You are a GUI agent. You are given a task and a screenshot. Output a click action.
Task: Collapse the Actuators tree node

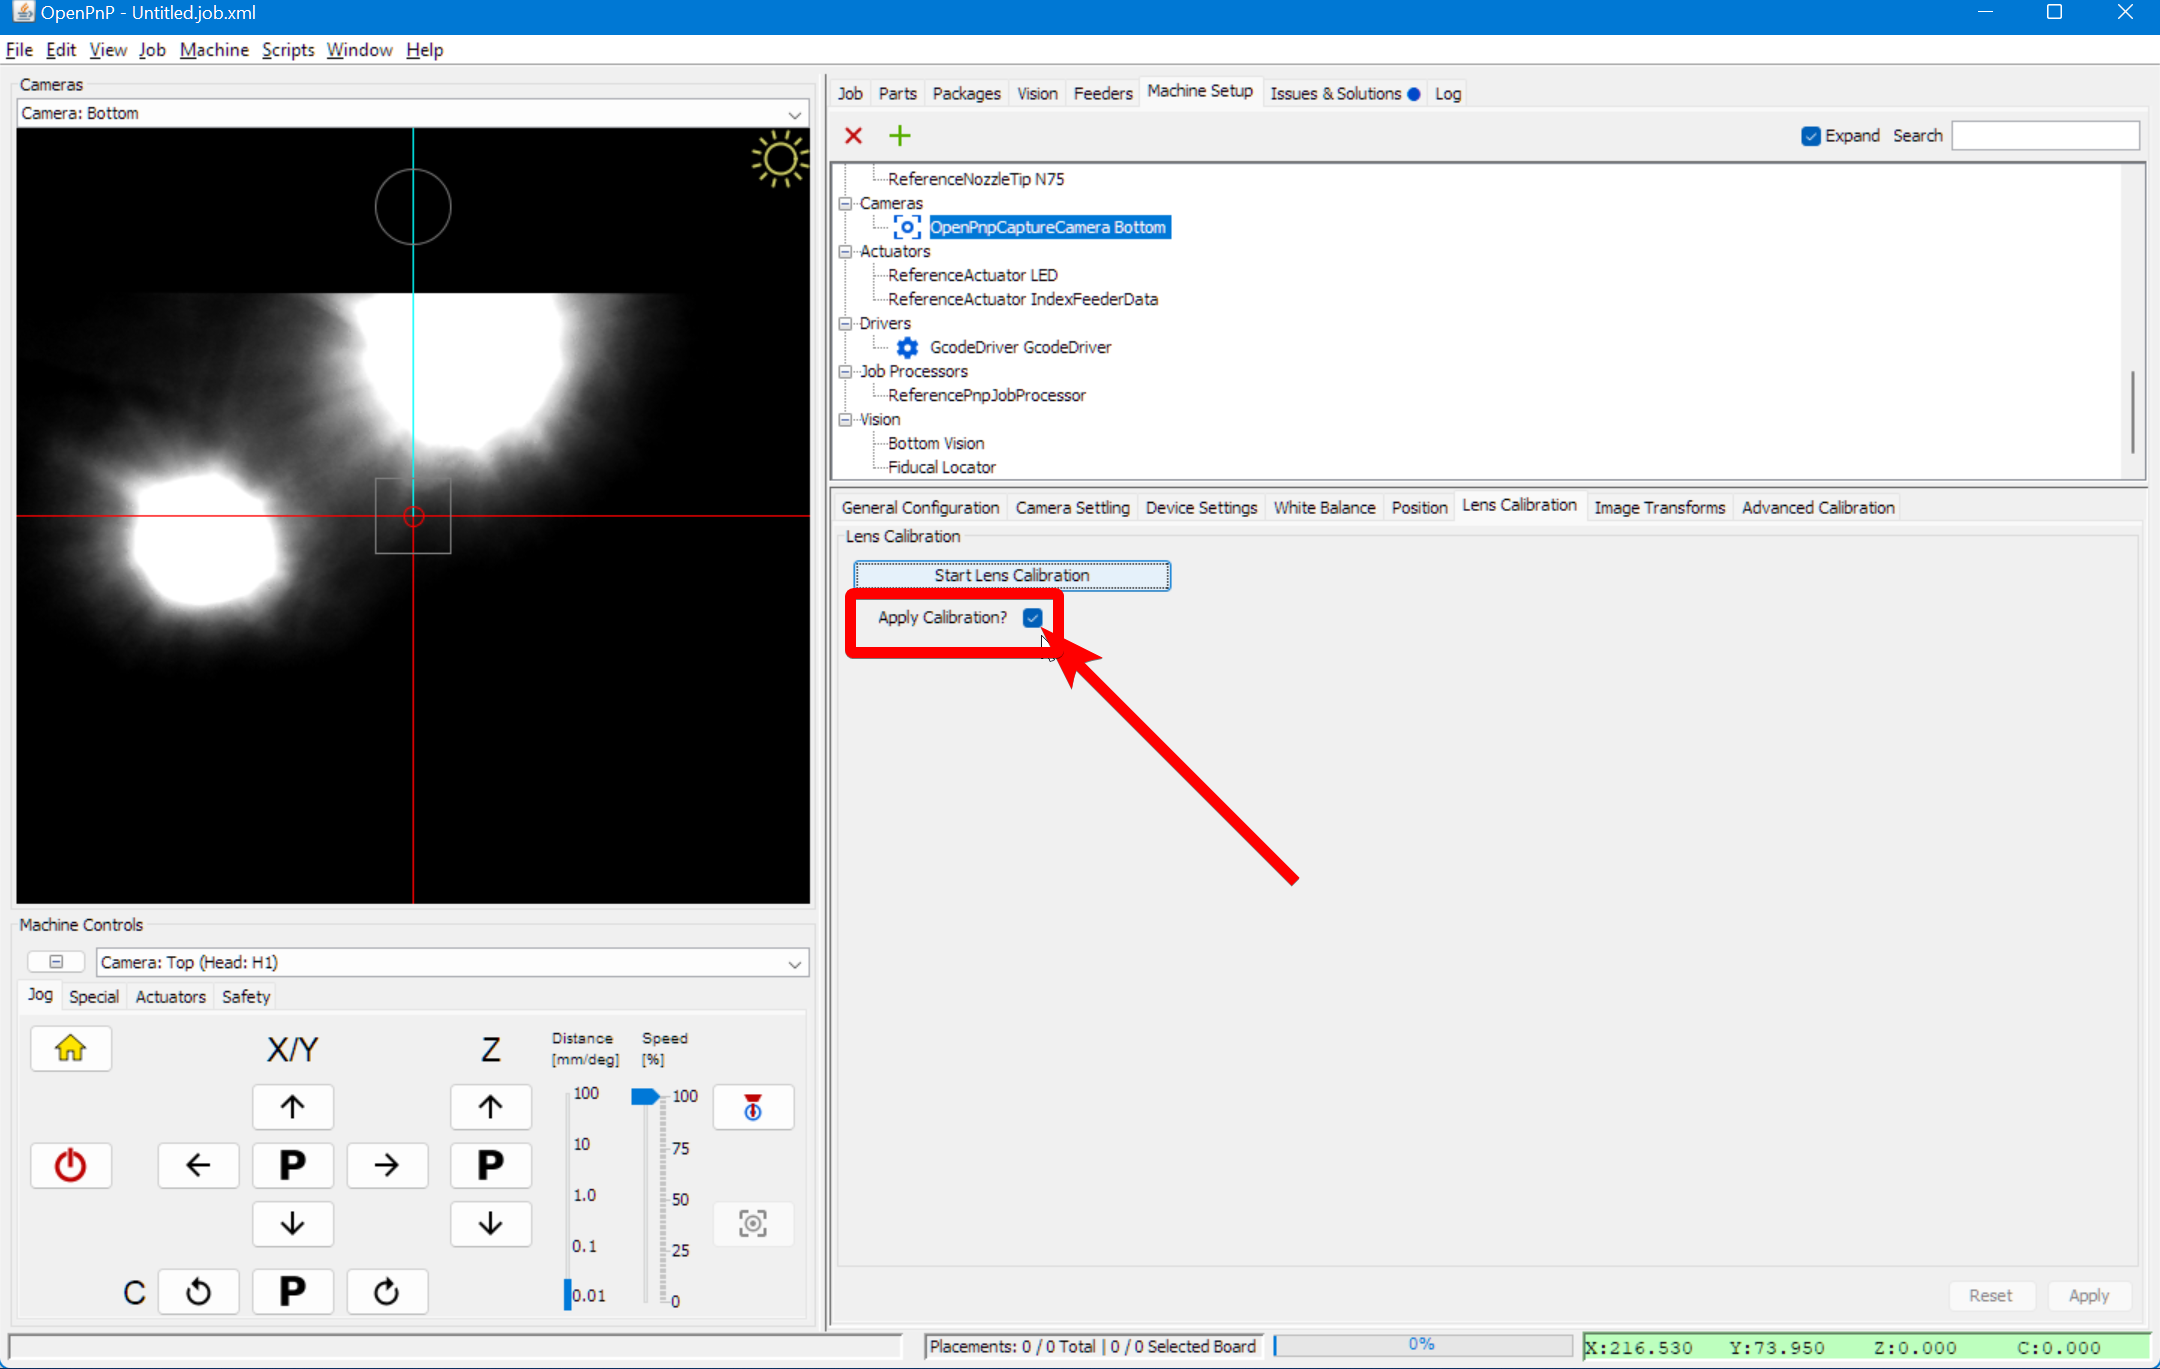[845, 251]
